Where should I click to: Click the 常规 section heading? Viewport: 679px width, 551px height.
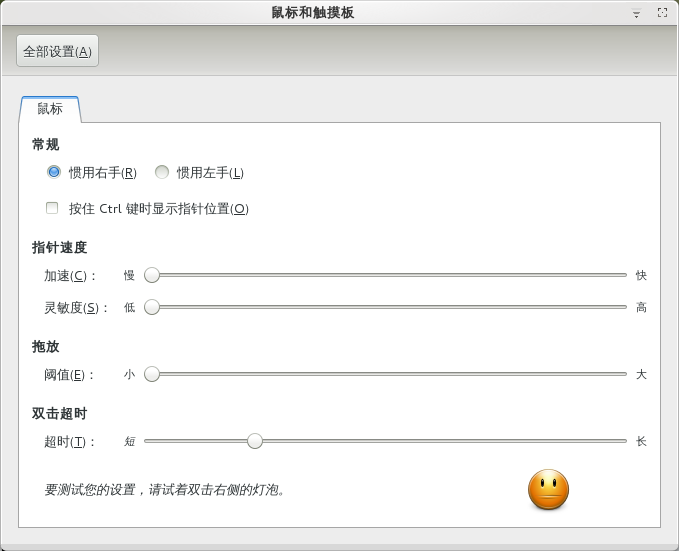pyautogui.click(x=45, y=144)
